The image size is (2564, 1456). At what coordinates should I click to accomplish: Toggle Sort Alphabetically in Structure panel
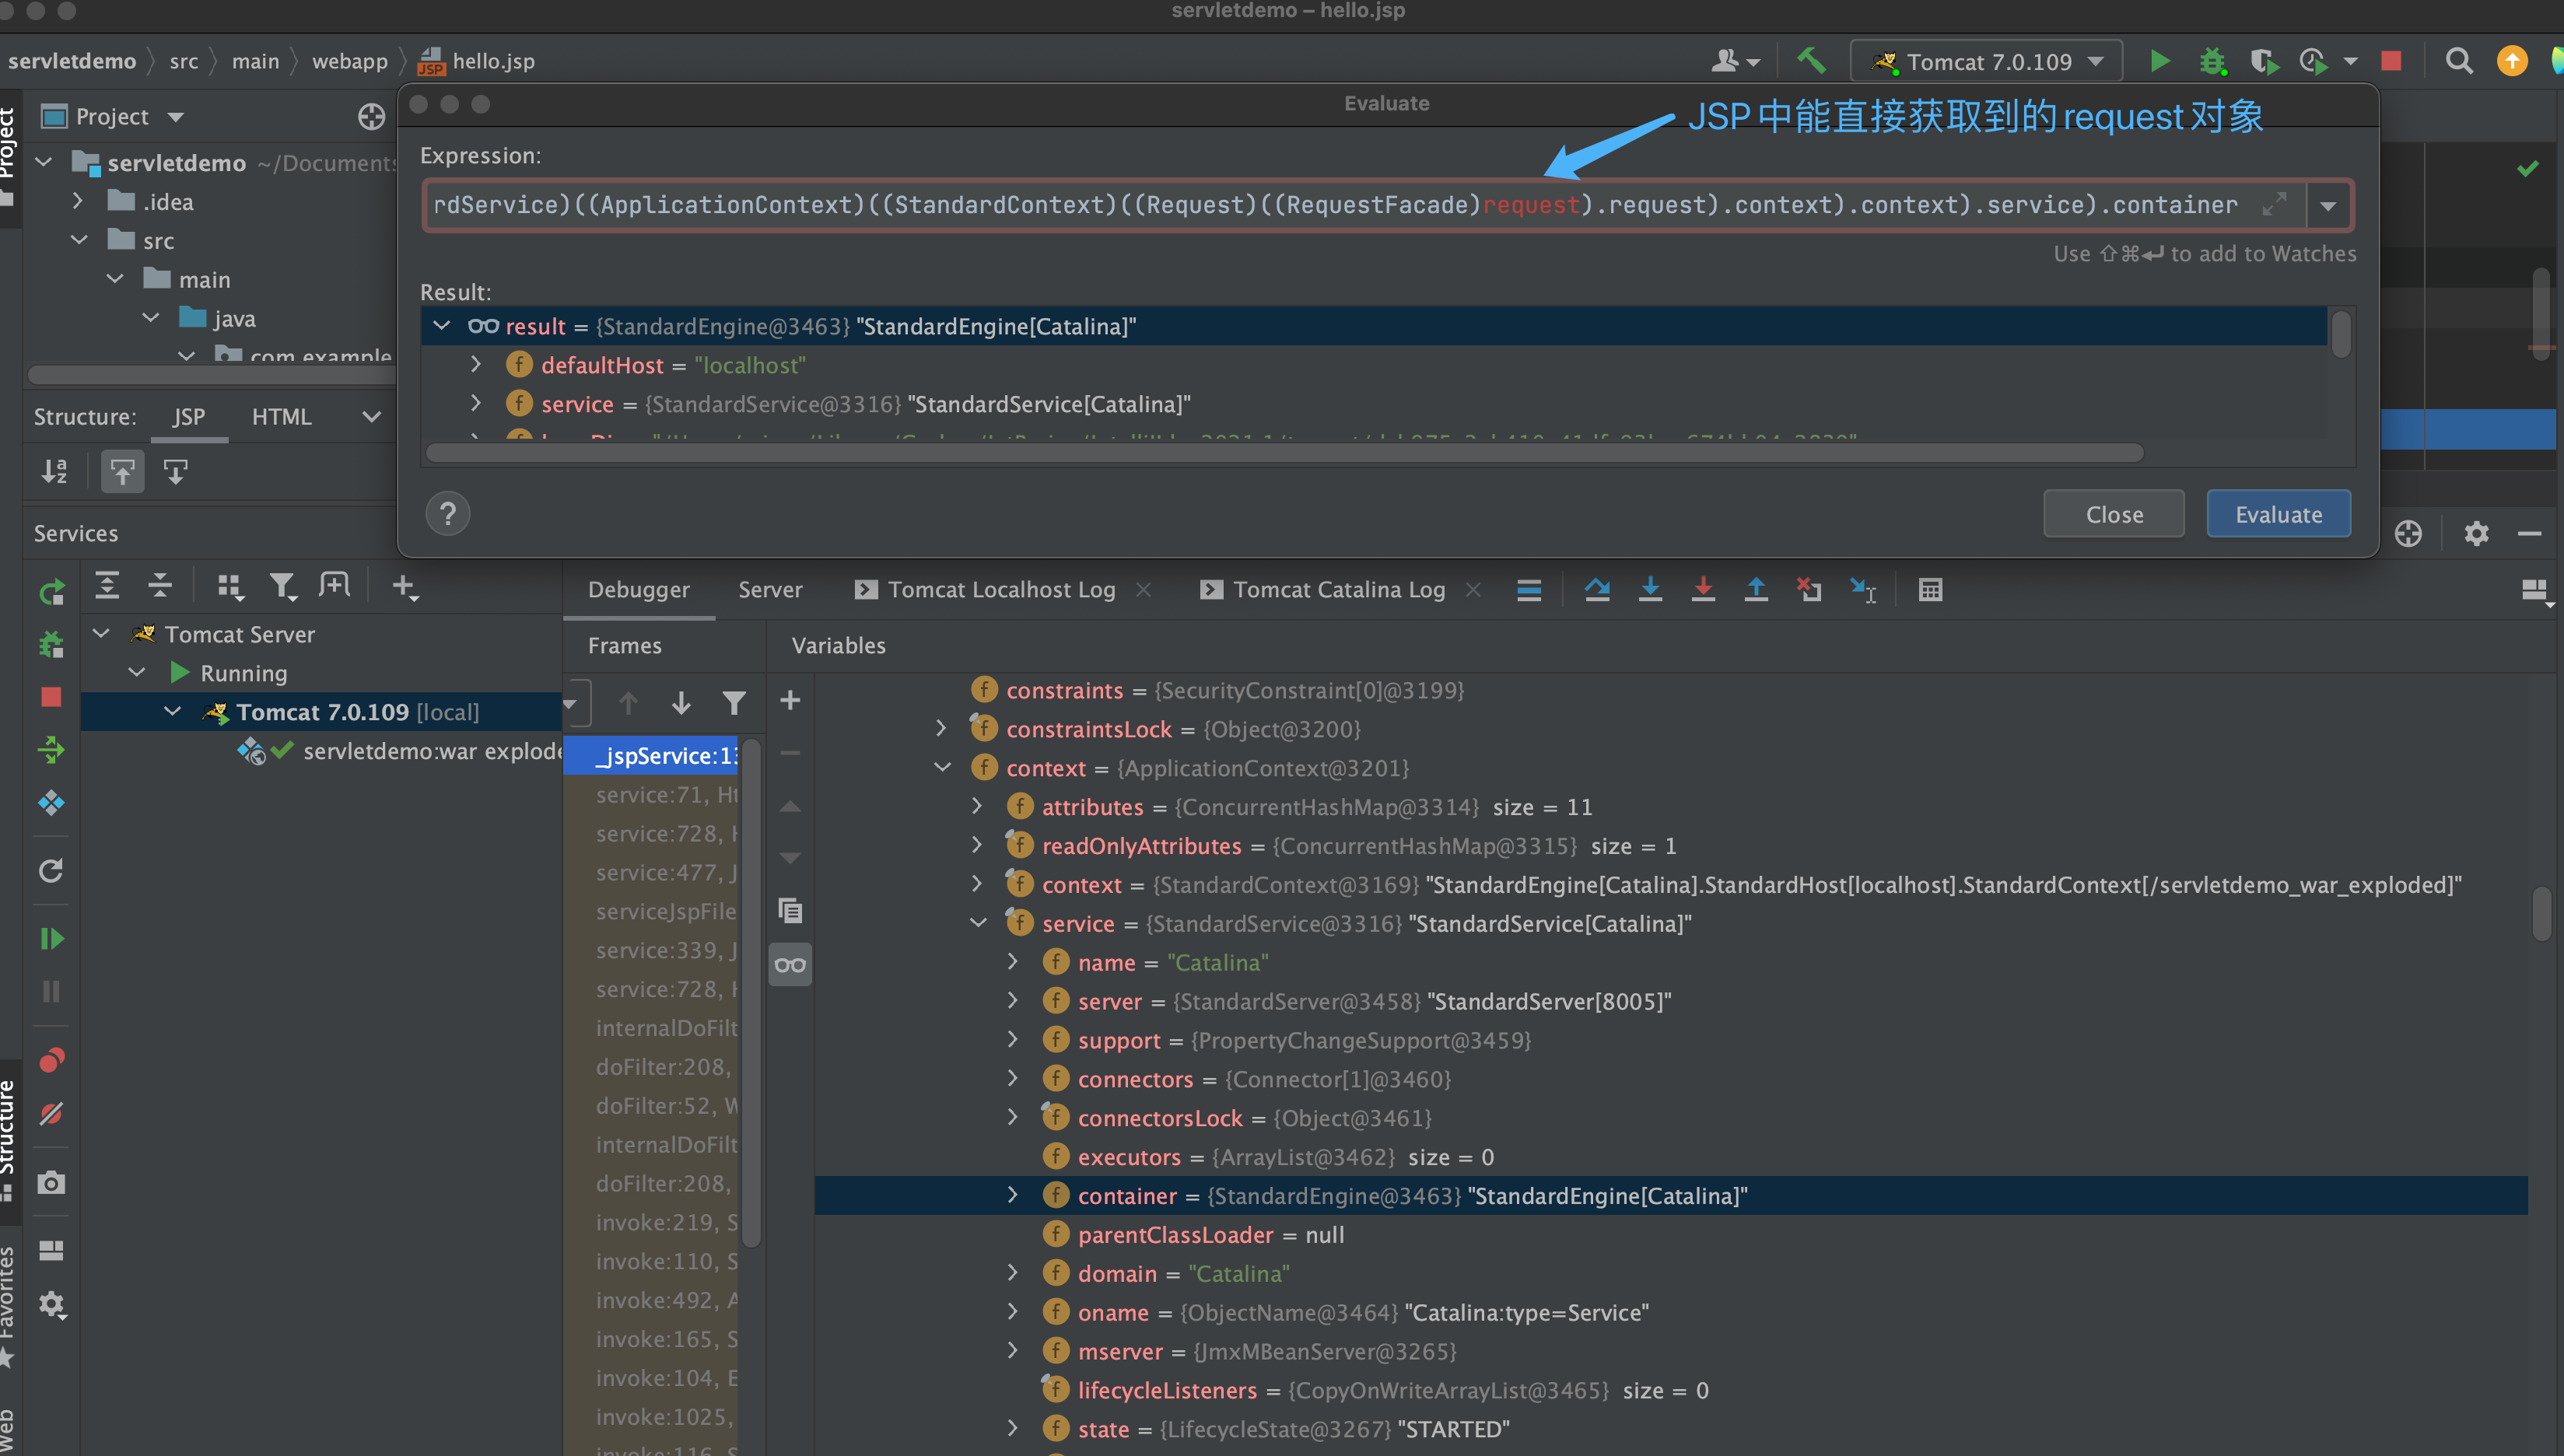click(x=55, y=471)
